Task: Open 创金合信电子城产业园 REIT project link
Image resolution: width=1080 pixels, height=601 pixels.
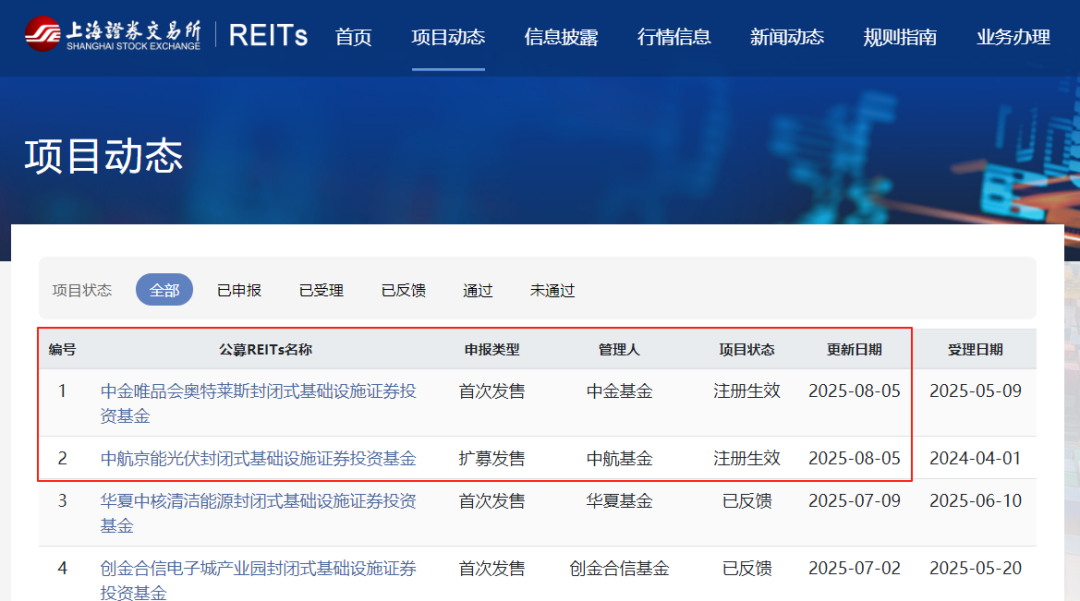Action: click(258, 580)
